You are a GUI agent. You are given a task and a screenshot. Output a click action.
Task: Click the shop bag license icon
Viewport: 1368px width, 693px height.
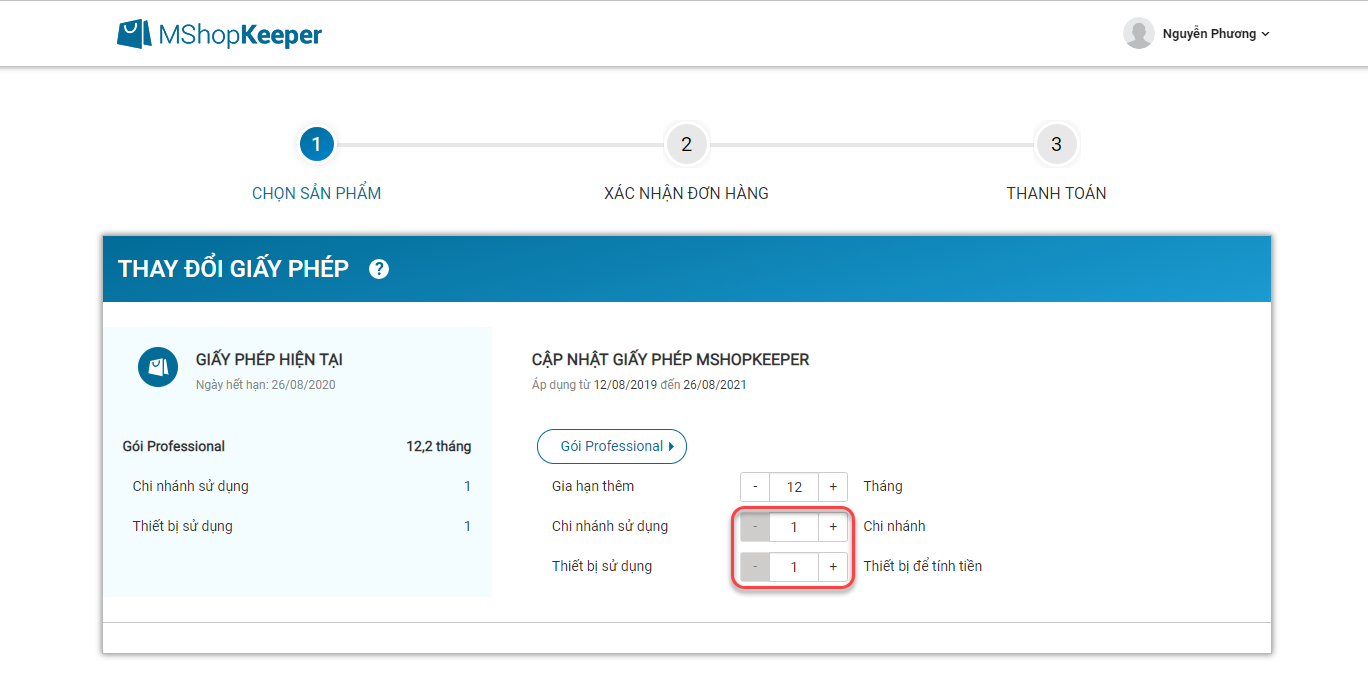click(x=158, y=367)
